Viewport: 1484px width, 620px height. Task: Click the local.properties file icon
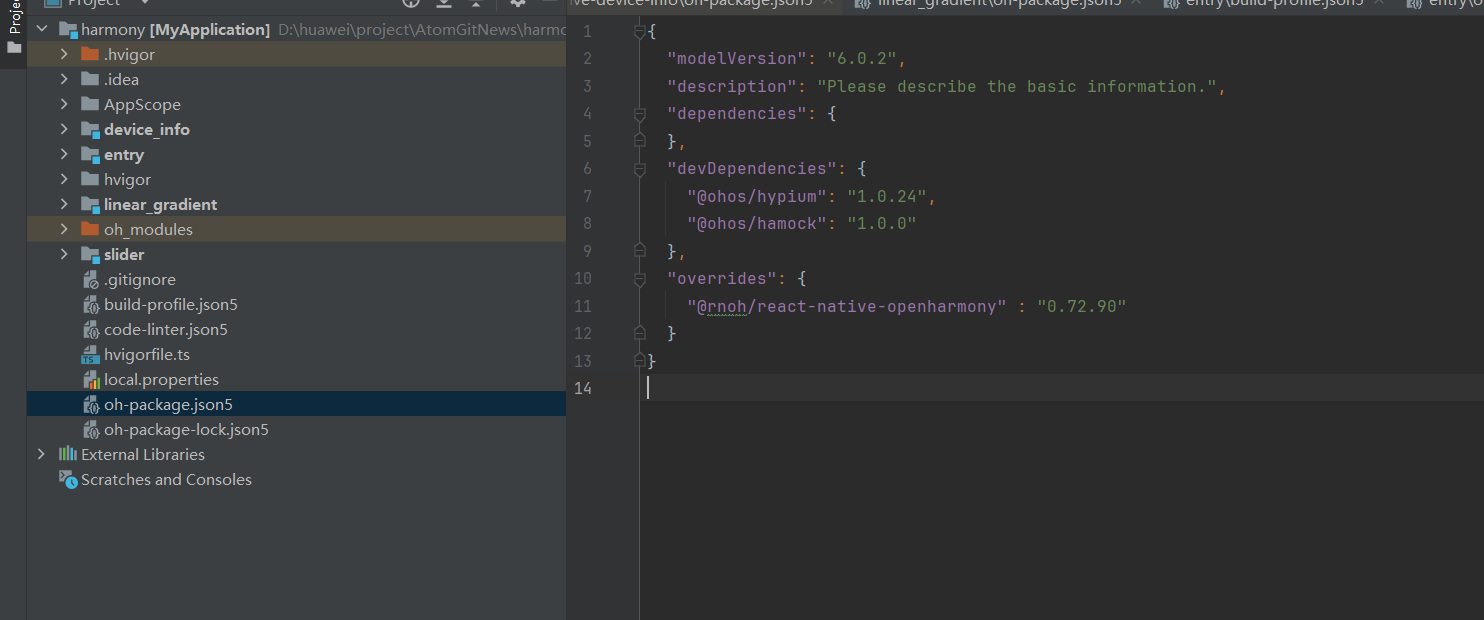pyautogui.click(x=90, y=380)
